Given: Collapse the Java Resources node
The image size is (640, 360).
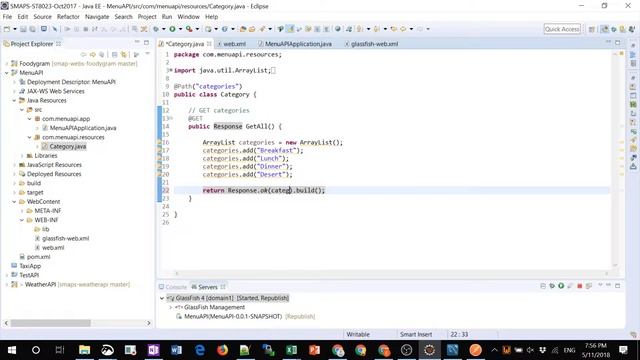Looking at the screenshot, I should (14, 100).
